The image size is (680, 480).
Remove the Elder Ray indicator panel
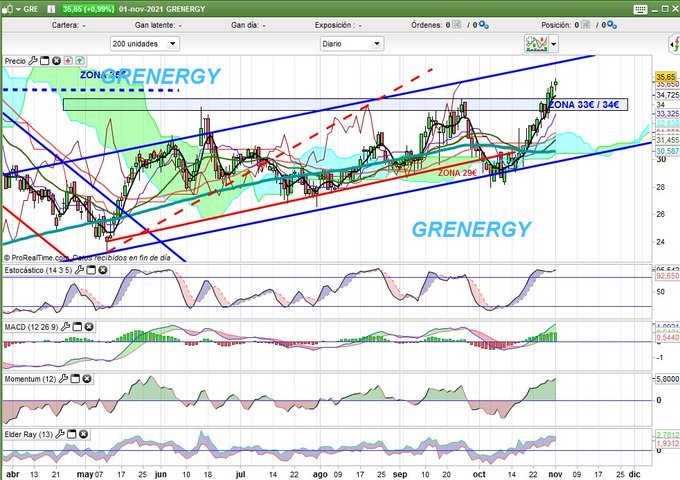click(84, 434)
